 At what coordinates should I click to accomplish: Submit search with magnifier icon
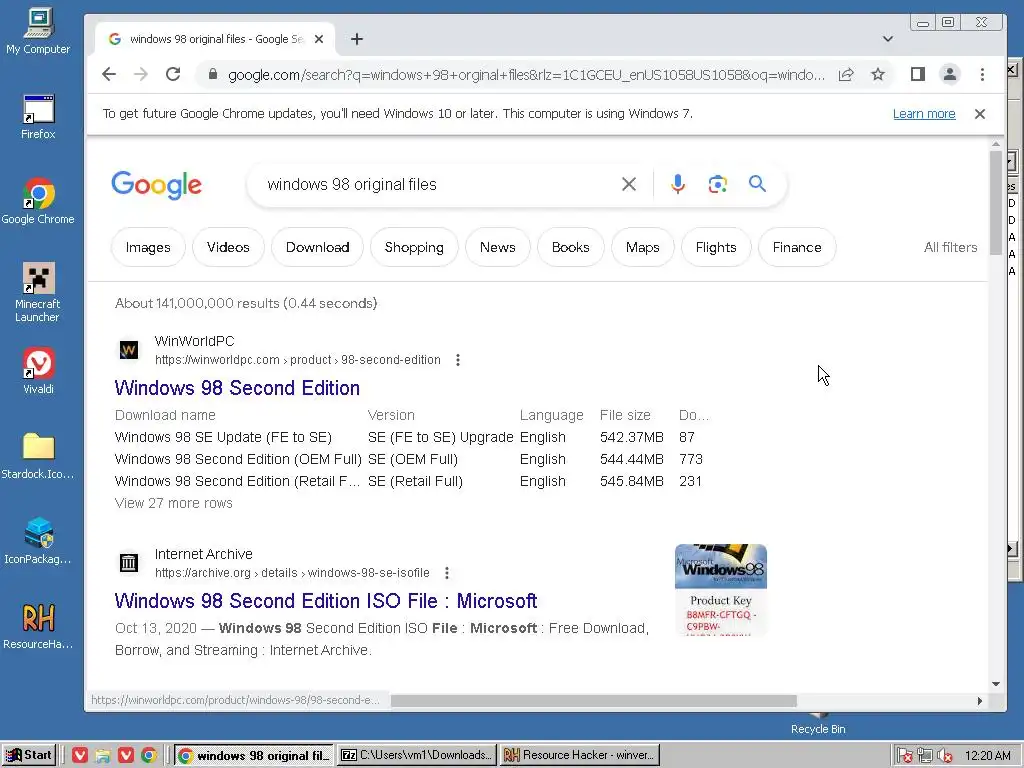pos(757,184)
